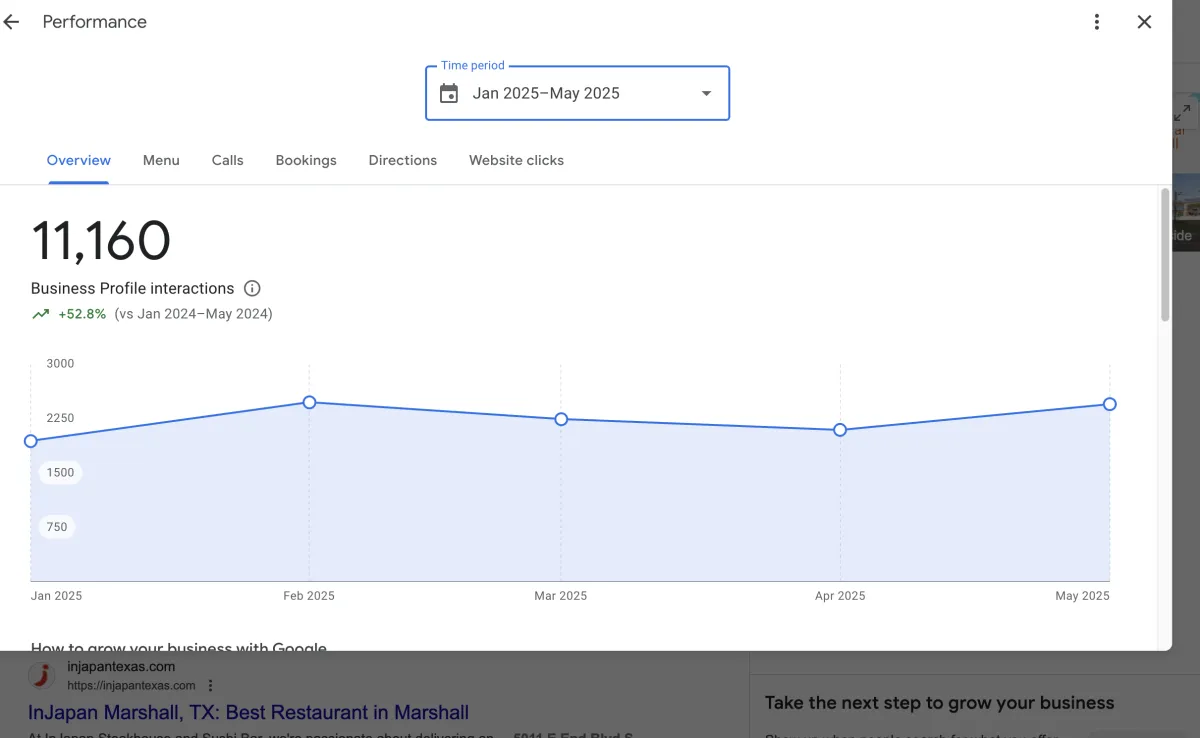This screenshot has width=1200, height=738.
Task: Open the three-dot more options menu
Action: click(1097, 22)
